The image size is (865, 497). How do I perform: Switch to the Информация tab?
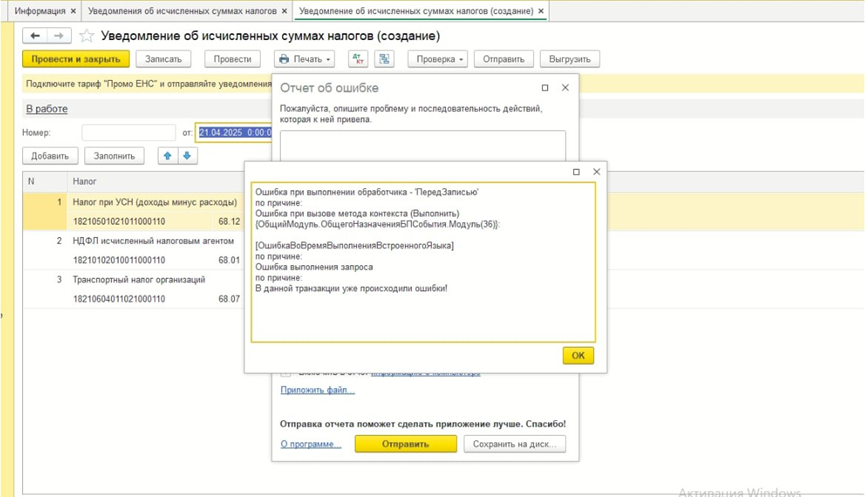click(x=40, y=11)
